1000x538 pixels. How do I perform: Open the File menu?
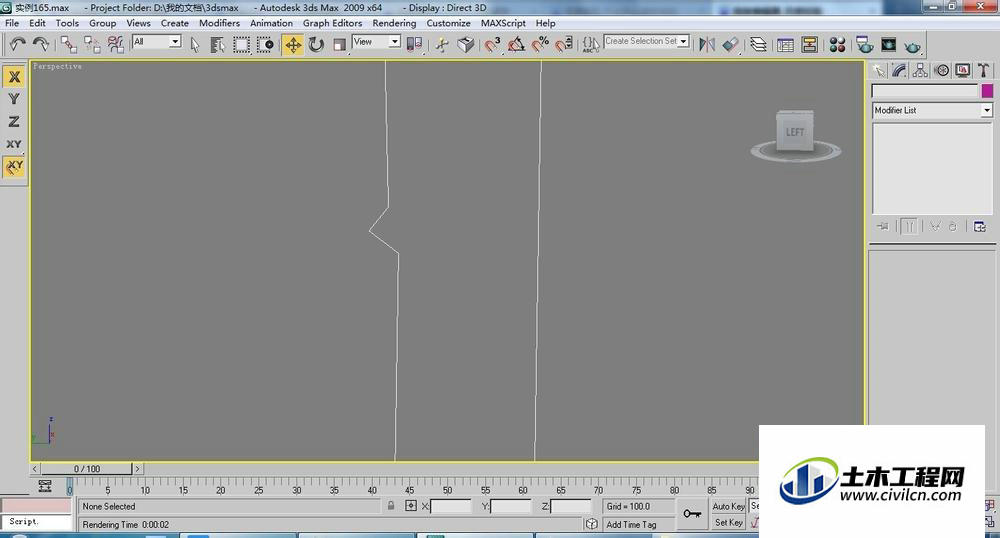pyautogui.click(x=12, y=23)
